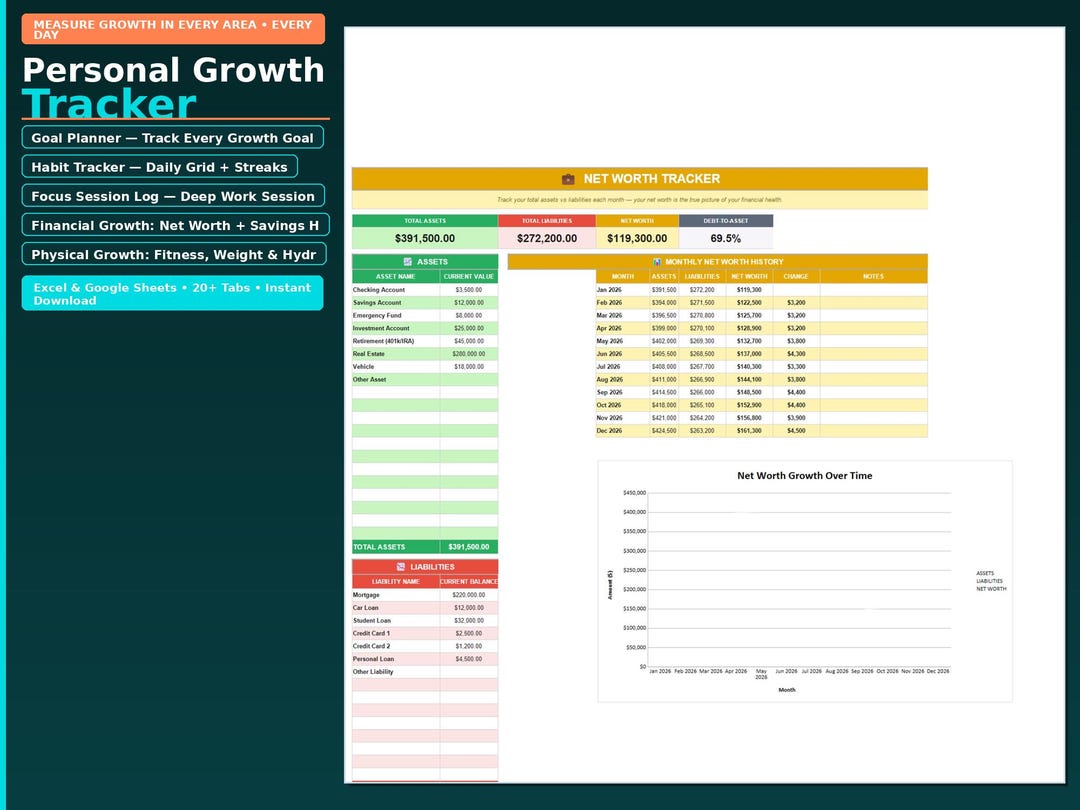Select the Jan 2026 history row

coord(761,290)
